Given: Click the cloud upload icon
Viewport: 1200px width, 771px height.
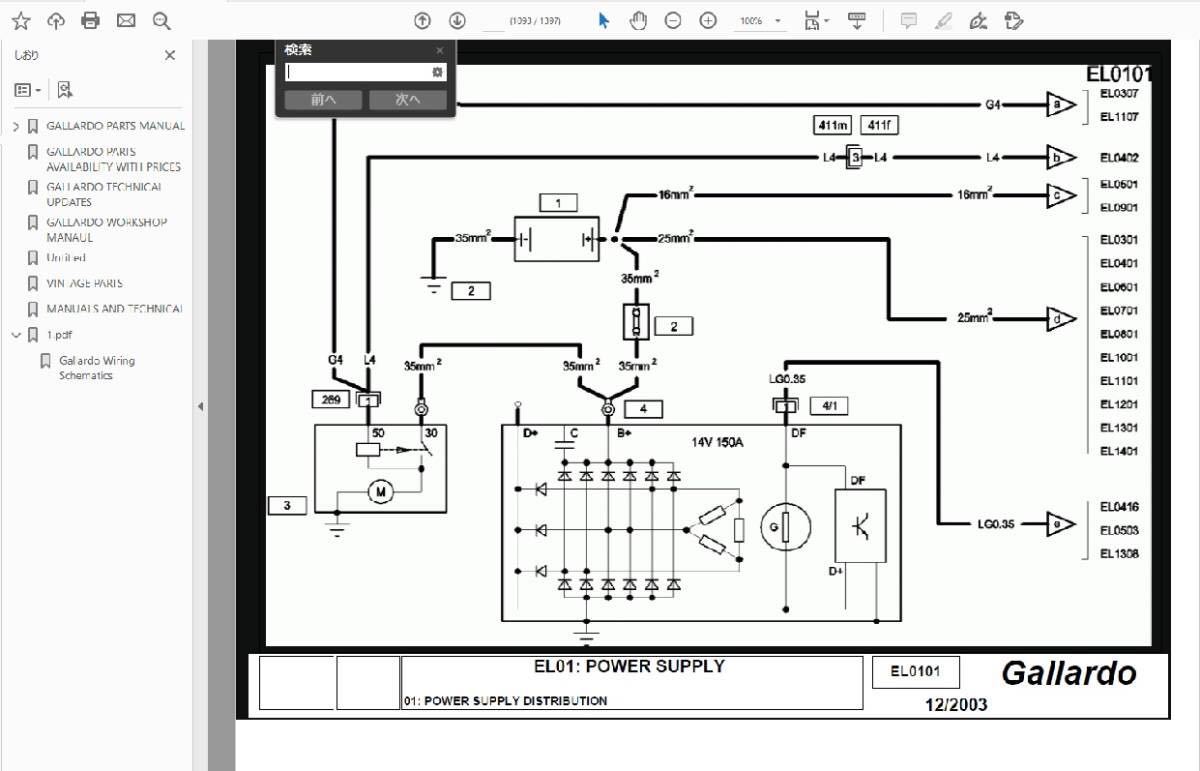Looking at the screenshot, I should pos(56,20).
